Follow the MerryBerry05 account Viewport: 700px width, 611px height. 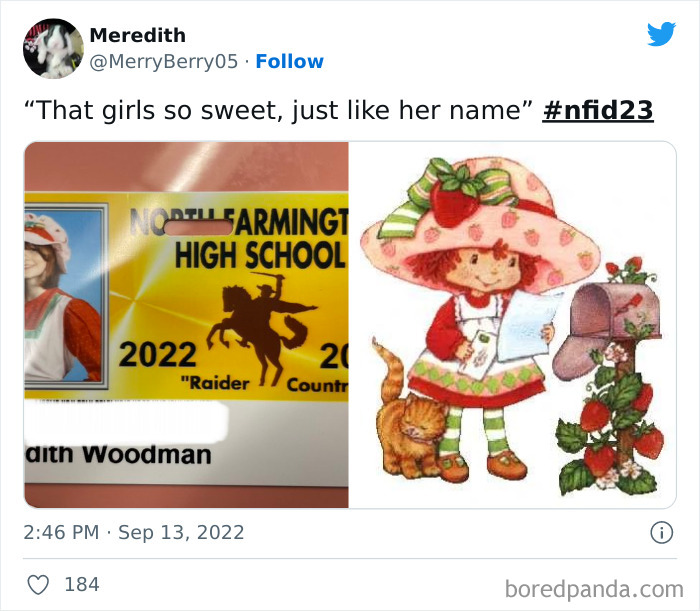[289, 61]
